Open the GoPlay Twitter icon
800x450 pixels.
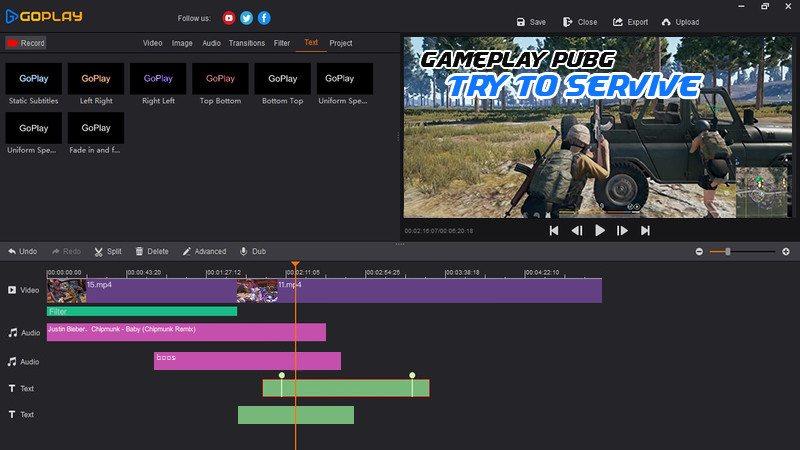coord(246,18)
